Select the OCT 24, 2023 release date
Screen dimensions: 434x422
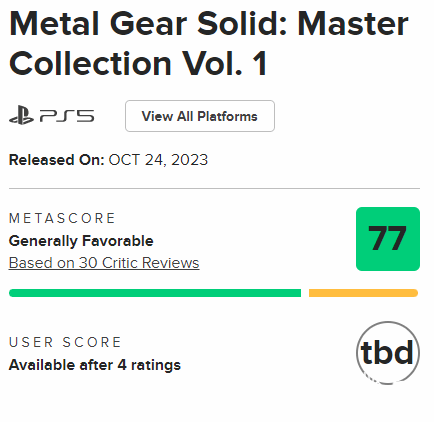(158, 160)
